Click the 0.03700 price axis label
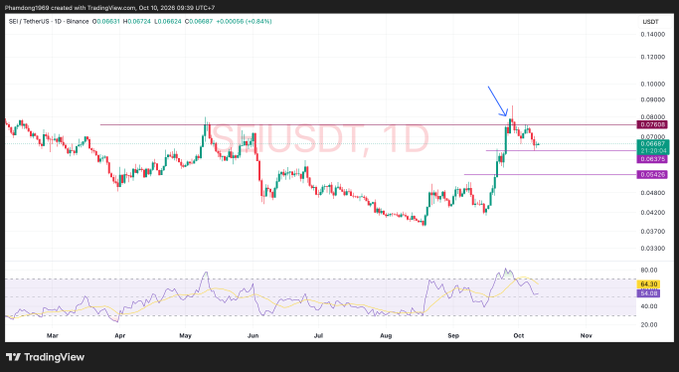The width and height of the screenshot is (679, 372). (x=653, y=231)
